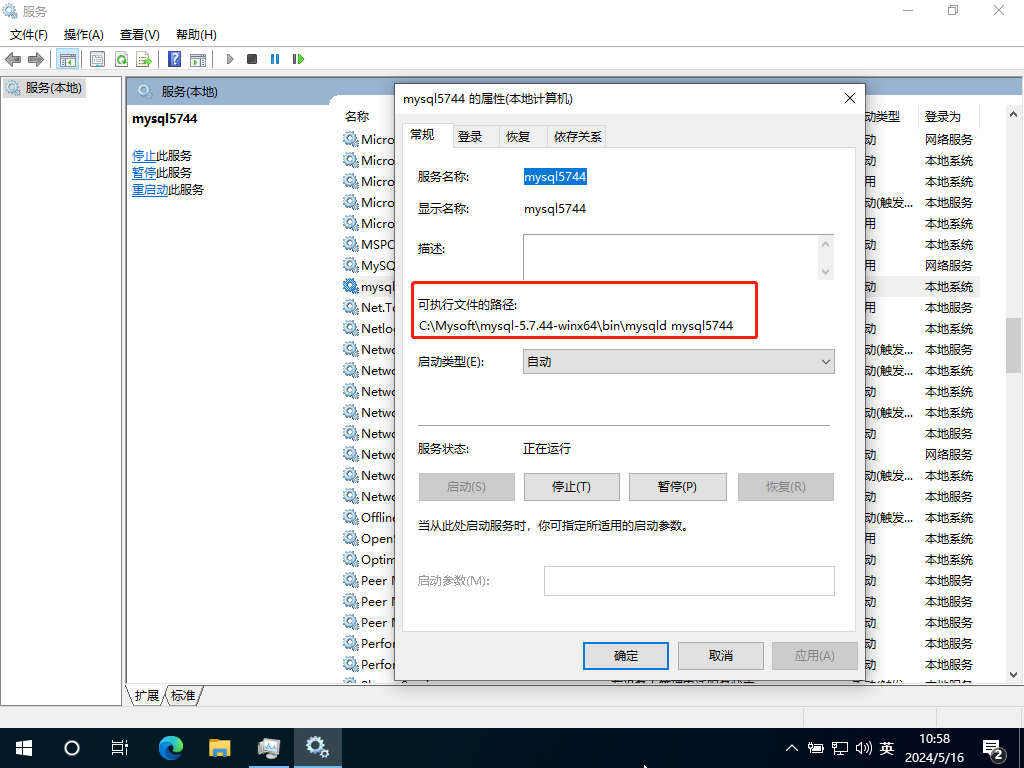The height and width of the screenshot is (768, 1024).
Task: Click the Refresh toolbar icon
Action: 121,59
